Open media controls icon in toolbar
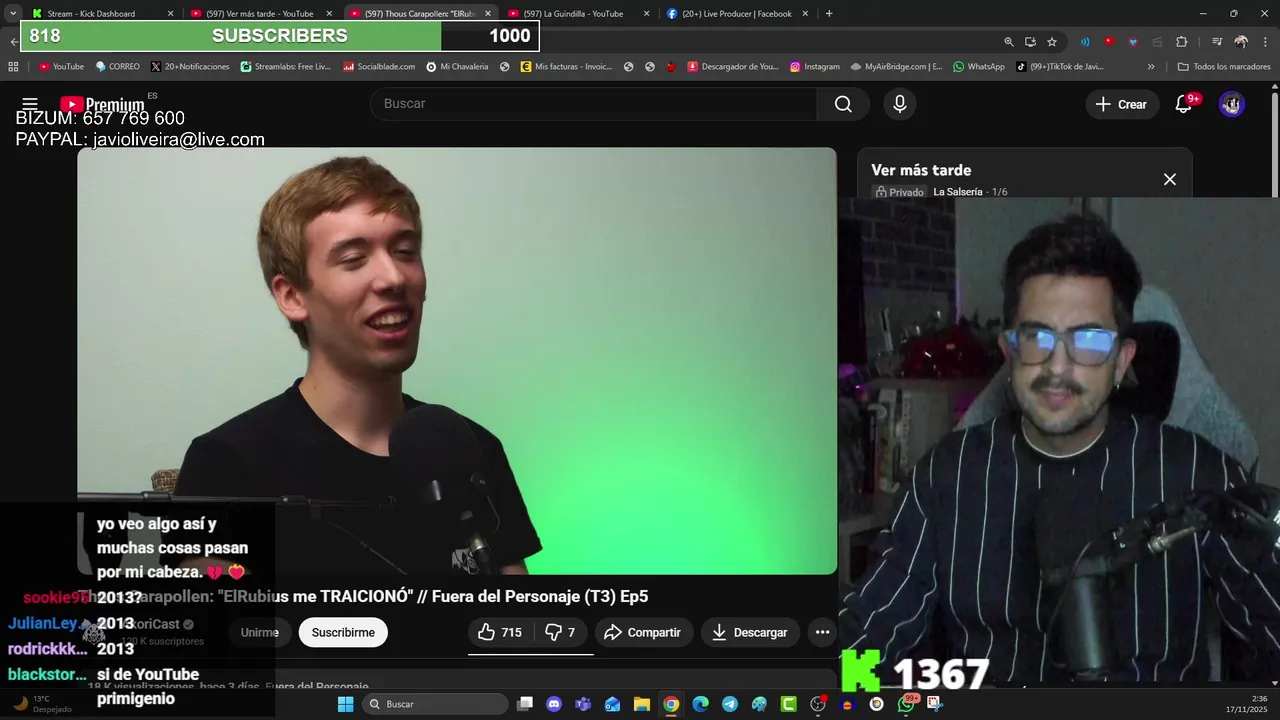The width and height of the screenshot is (1280, 720). click(1217, 42)
